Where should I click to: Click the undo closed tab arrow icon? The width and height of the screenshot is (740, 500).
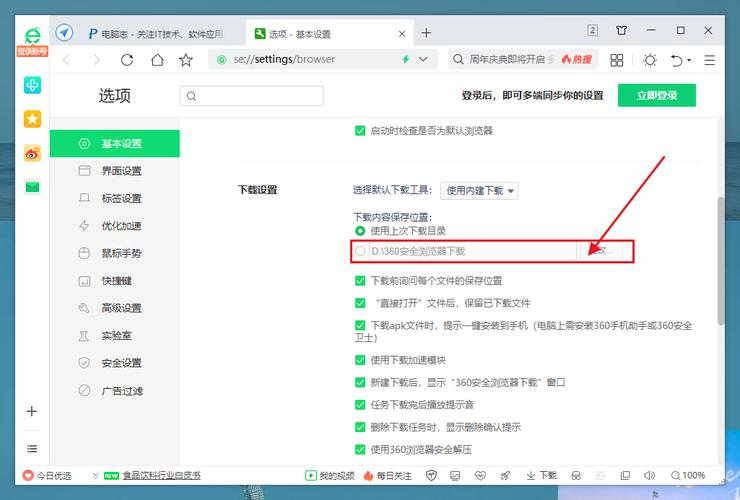point(677,60)
